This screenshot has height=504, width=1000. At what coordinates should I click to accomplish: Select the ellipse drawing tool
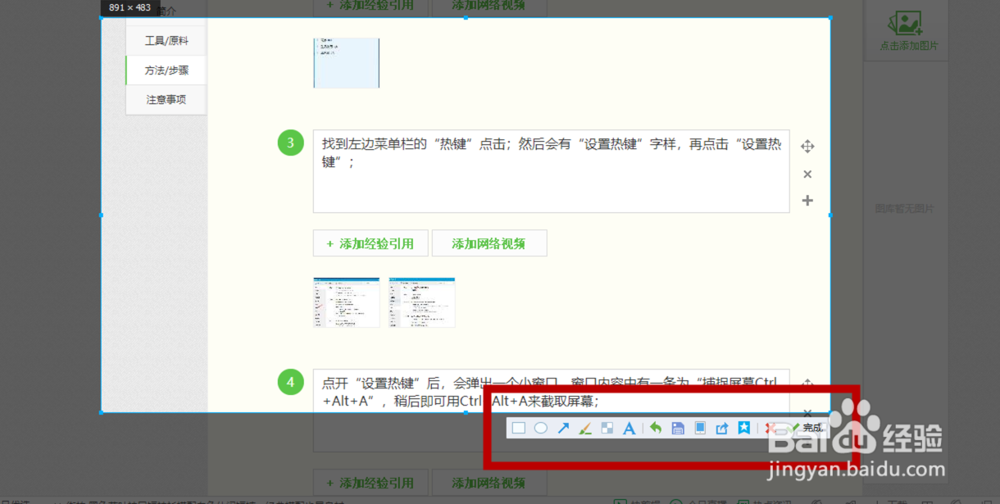click(541, 428)
